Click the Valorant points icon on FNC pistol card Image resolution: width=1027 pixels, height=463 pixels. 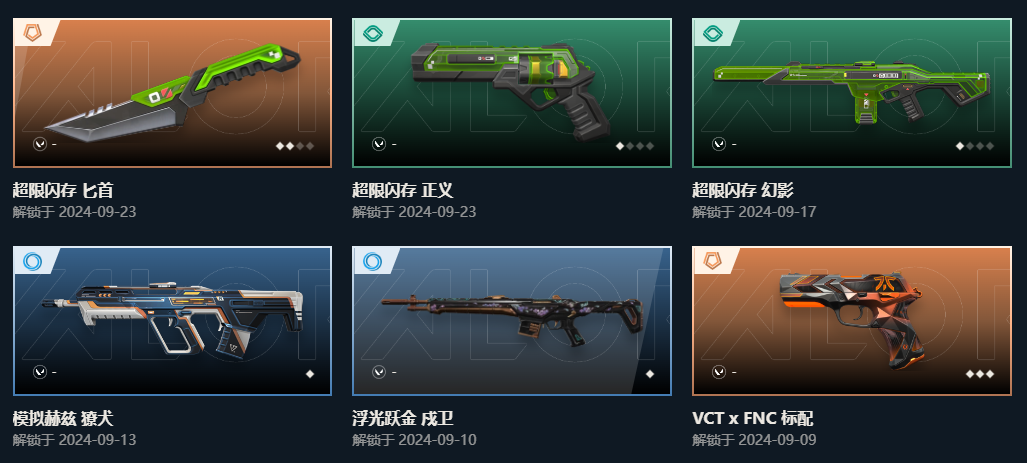pos(719,372)
